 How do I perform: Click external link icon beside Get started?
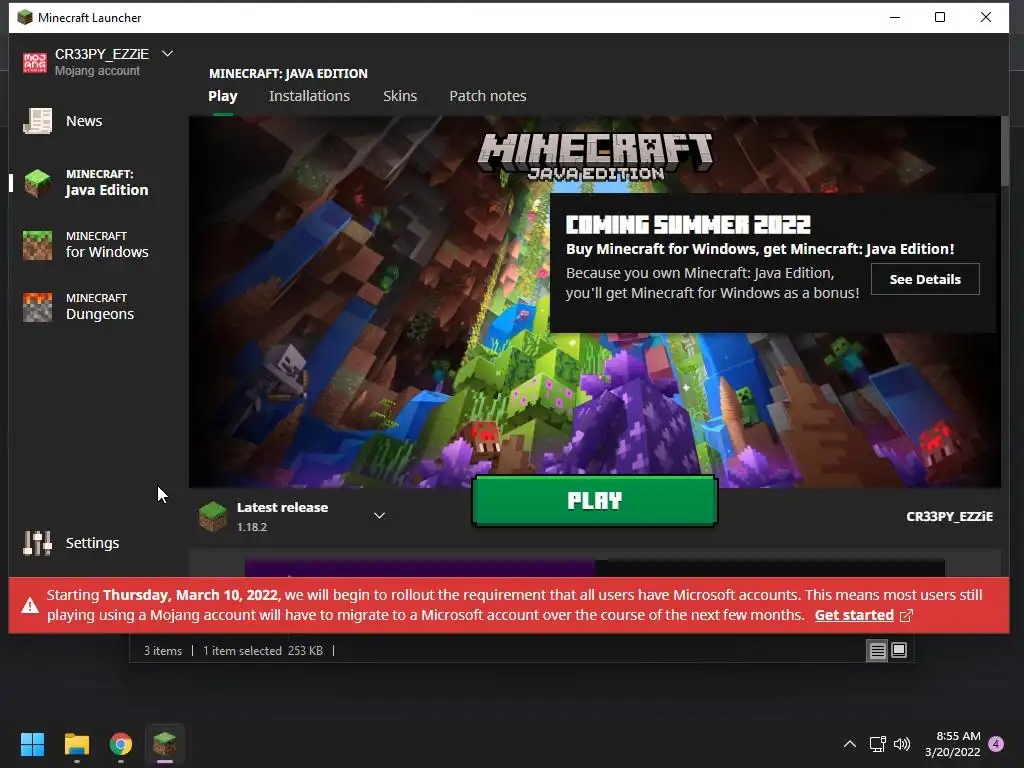pos(906,616)
